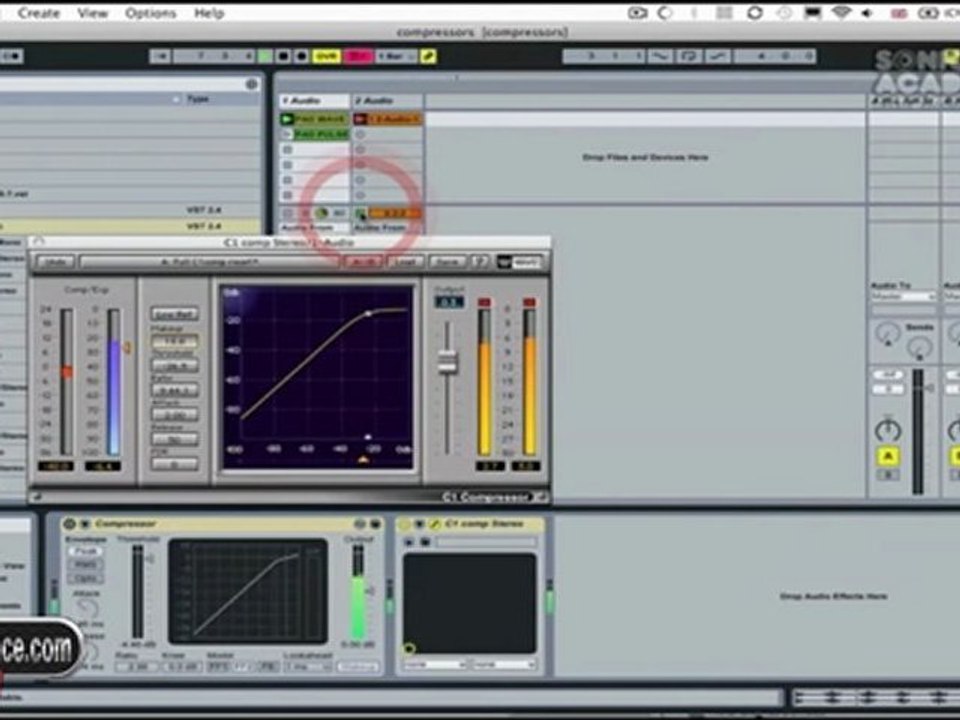The width and height of the screenshot is (960, 720).
Task: Click the green Play button in transport
Action: click(x=265, y=56)
